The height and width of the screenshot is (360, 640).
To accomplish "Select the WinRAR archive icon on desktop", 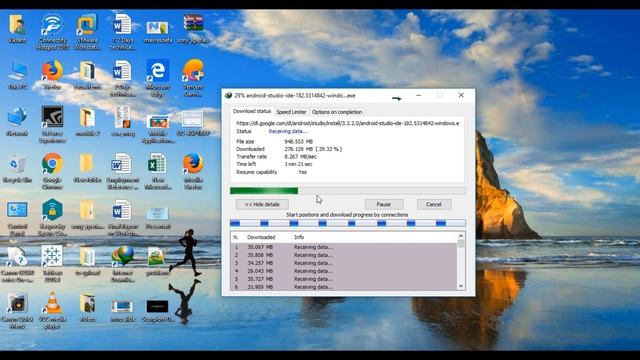I will [x=193, y=29].
